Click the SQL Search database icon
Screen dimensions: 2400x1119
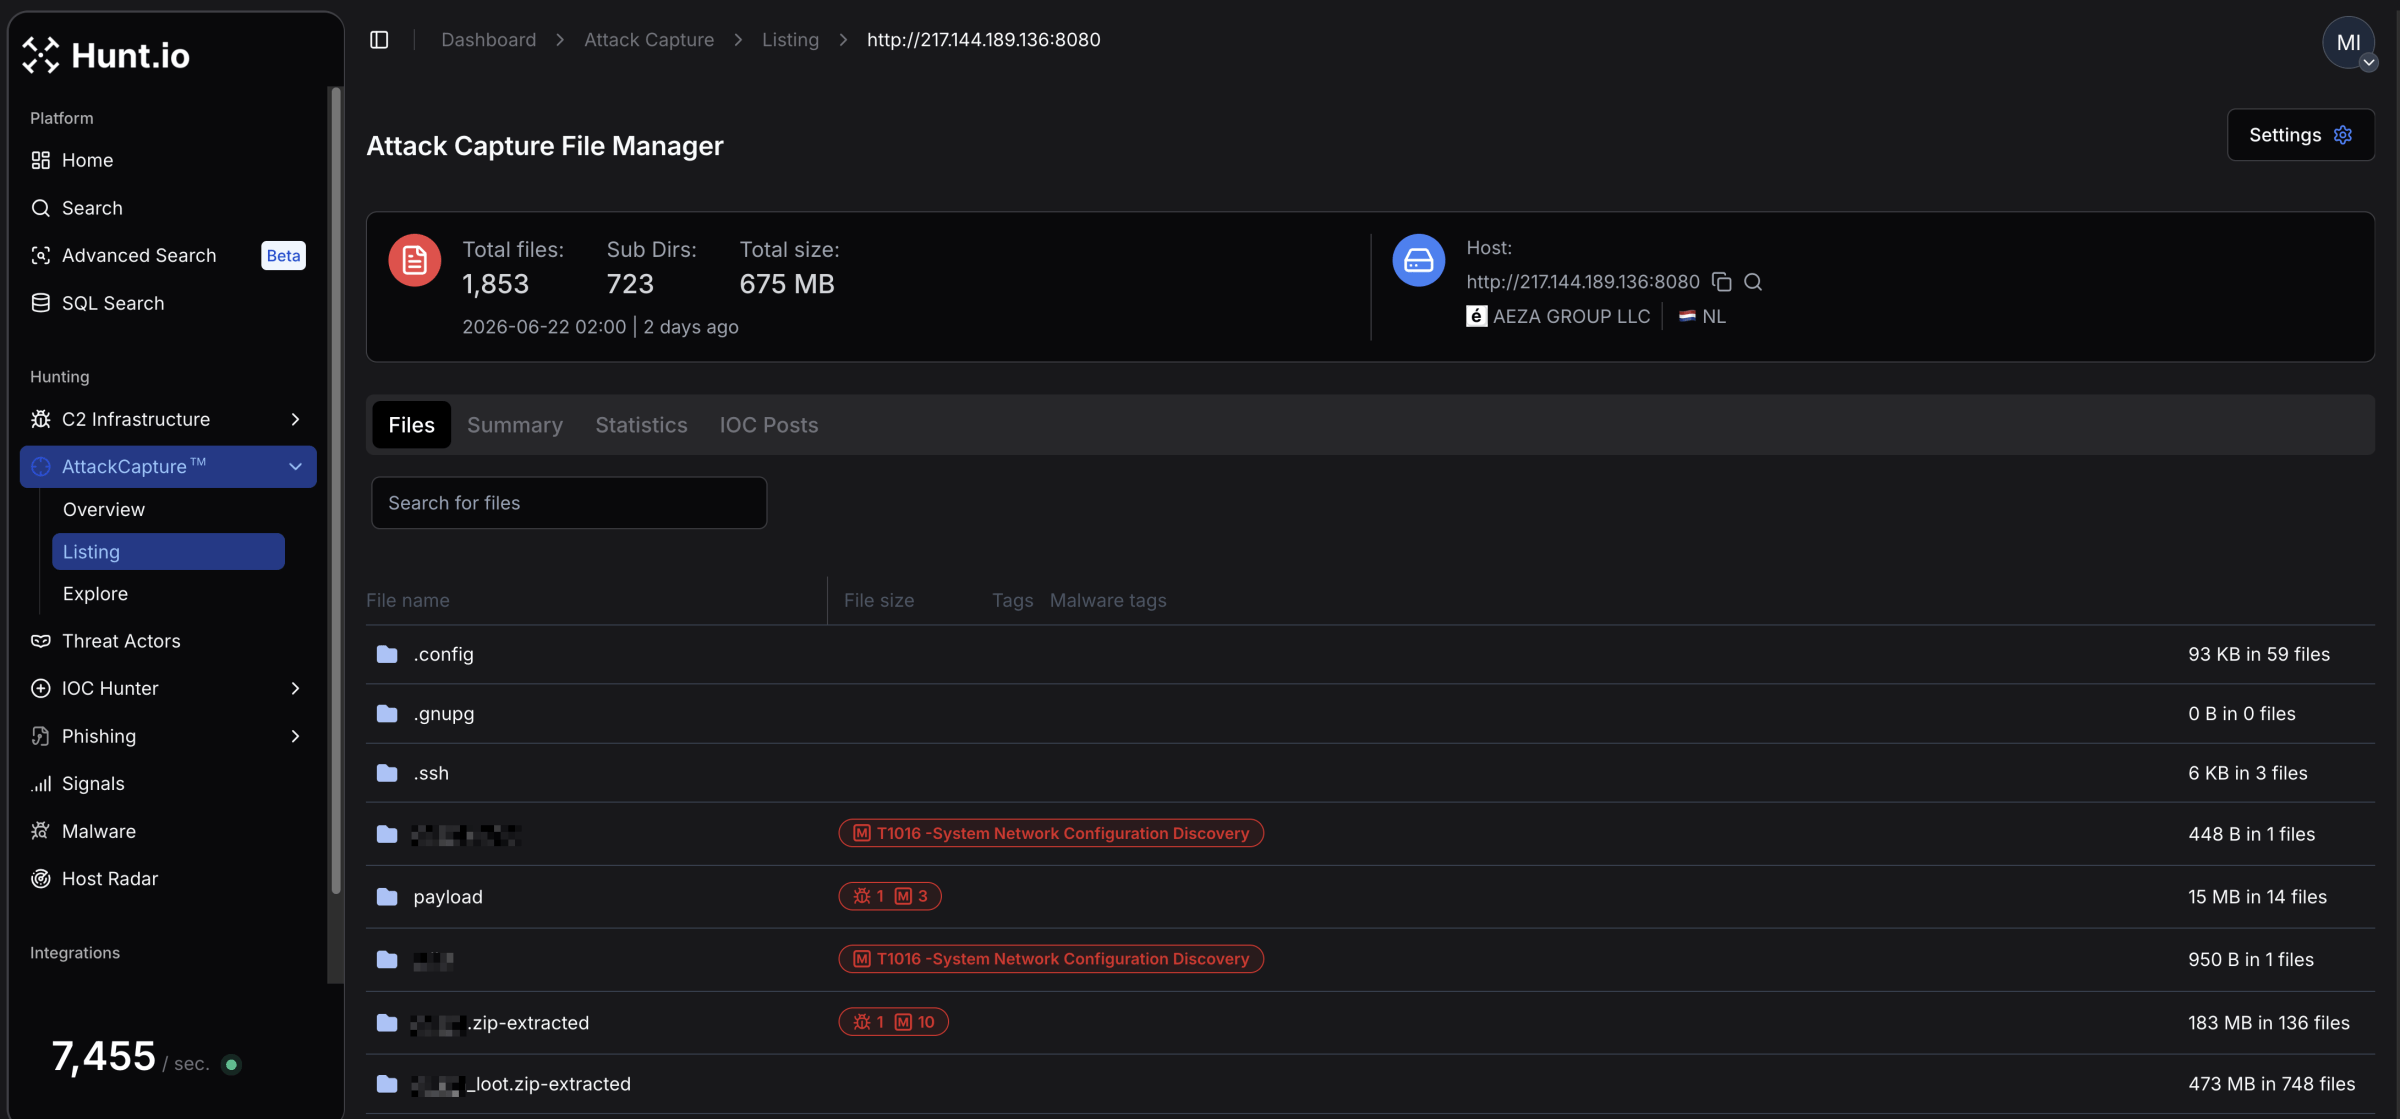[x=40, y=303]
